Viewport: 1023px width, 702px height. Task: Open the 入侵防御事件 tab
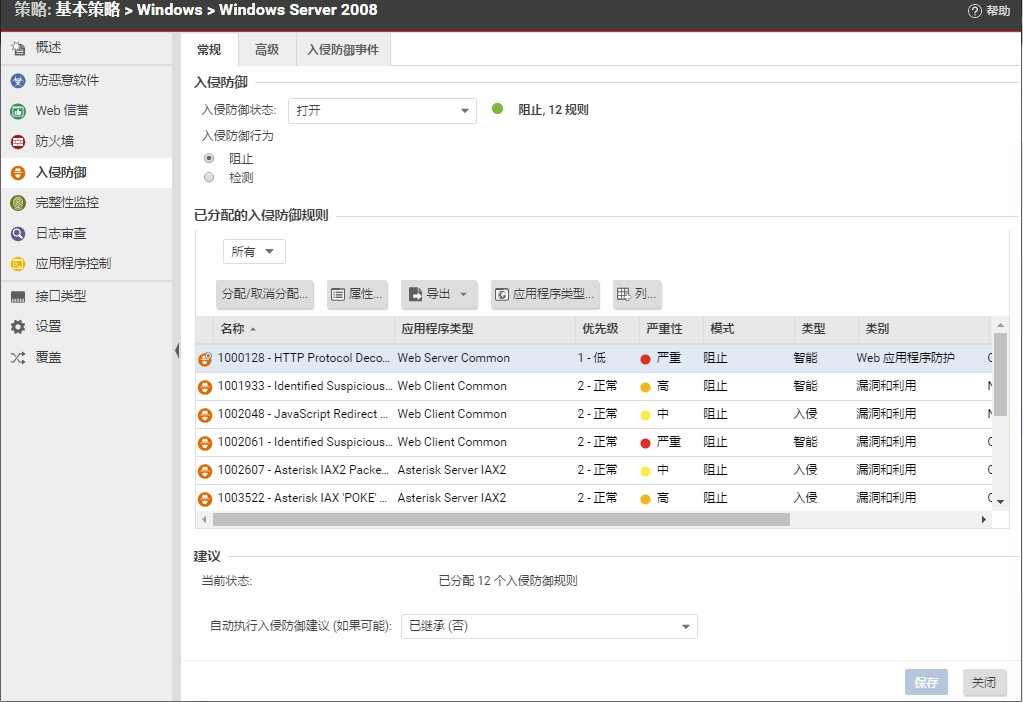point(343,49)
